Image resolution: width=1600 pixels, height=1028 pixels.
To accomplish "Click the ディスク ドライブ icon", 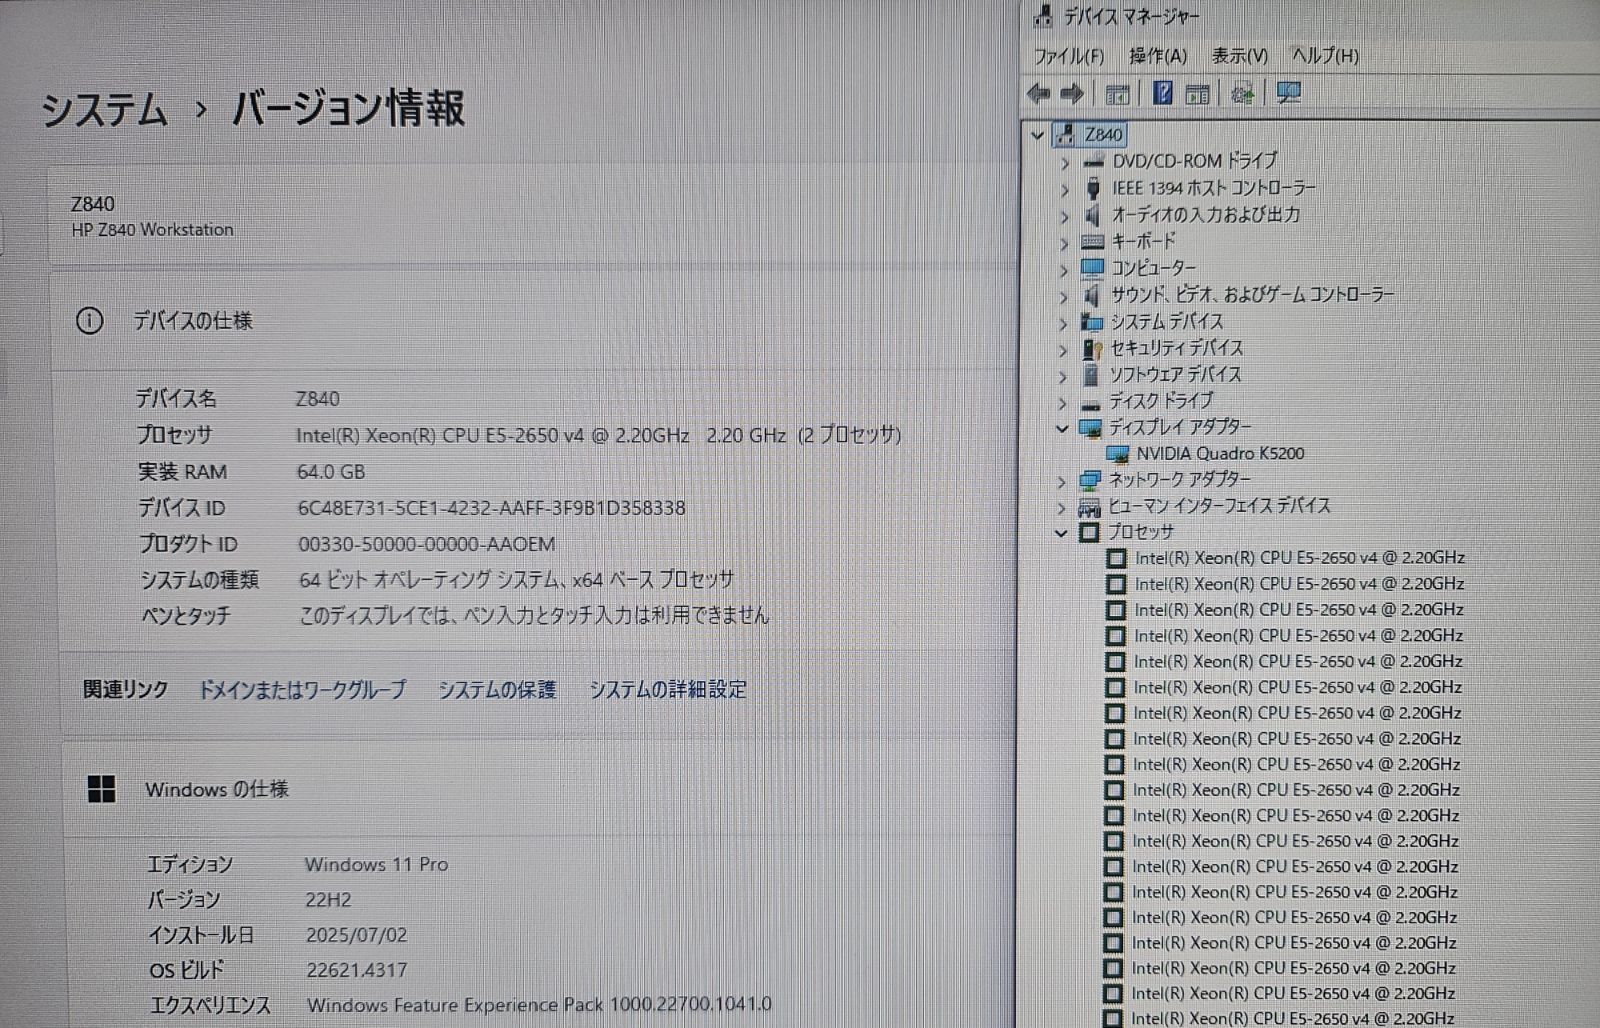I will tap(1091, 403).
